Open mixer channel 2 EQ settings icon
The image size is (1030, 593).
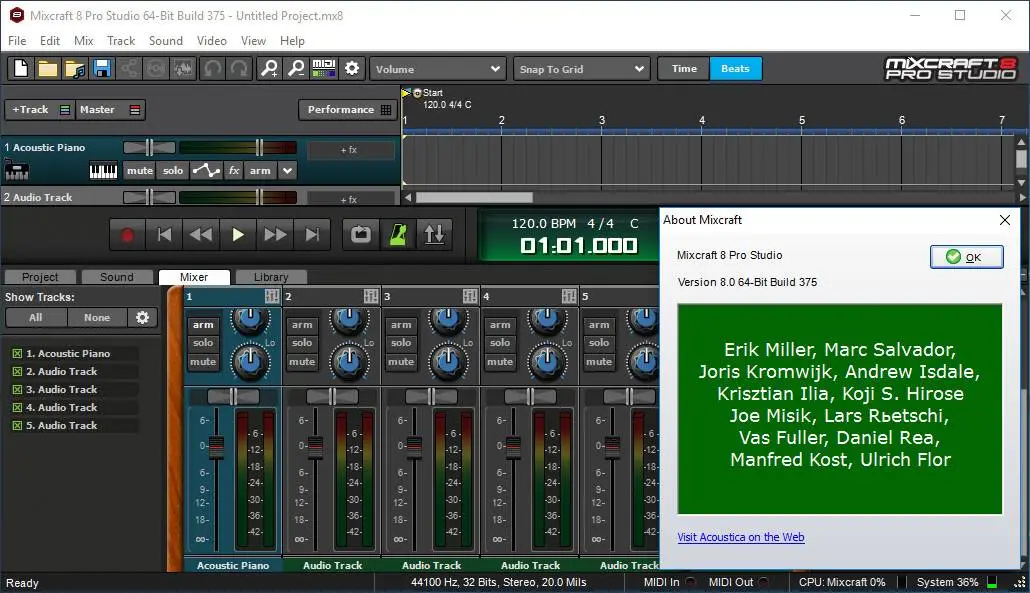371,296
